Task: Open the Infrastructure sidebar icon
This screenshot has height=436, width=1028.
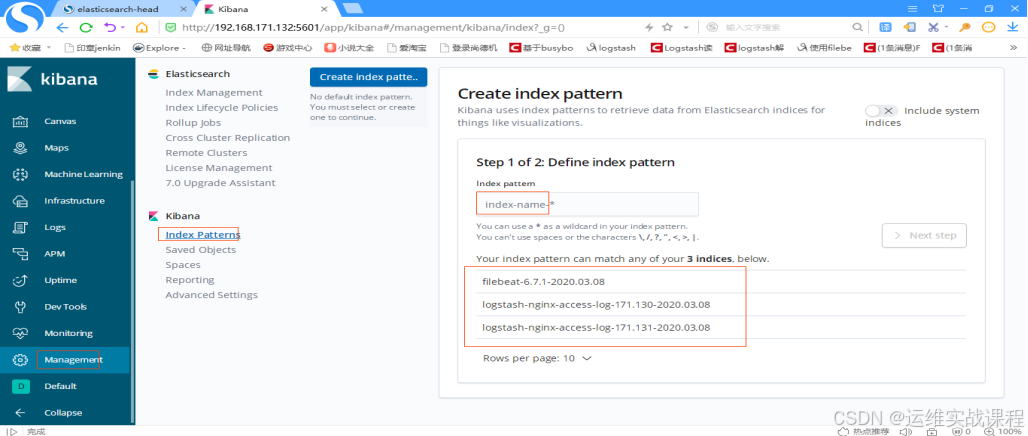Action: point(20,201)
